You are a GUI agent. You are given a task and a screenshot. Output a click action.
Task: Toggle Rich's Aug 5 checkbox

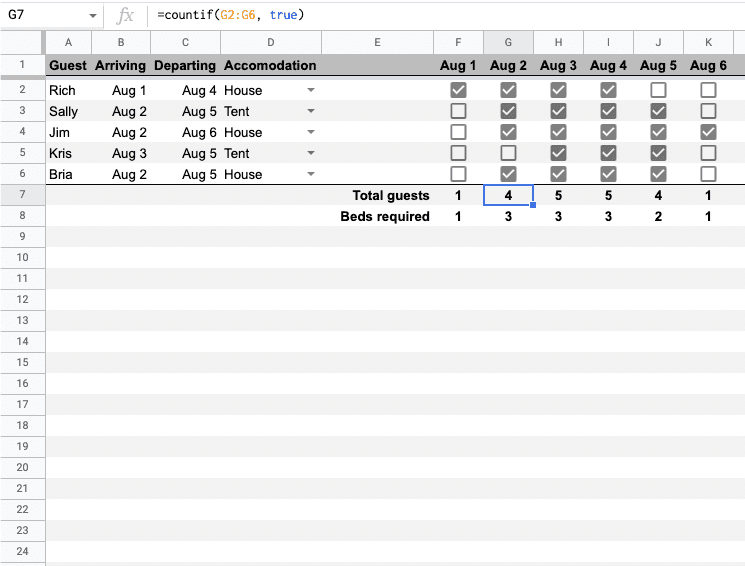tap(658, 90)
